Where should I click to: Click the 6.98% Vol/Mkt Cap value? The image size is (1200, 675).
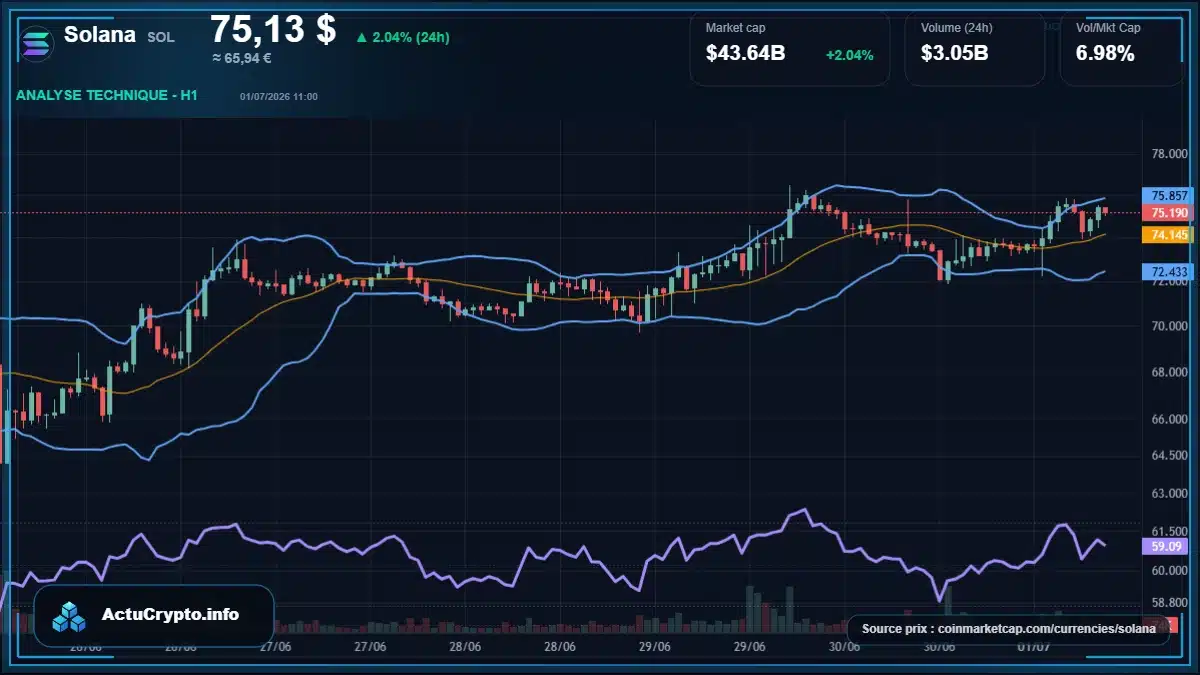1105,54
